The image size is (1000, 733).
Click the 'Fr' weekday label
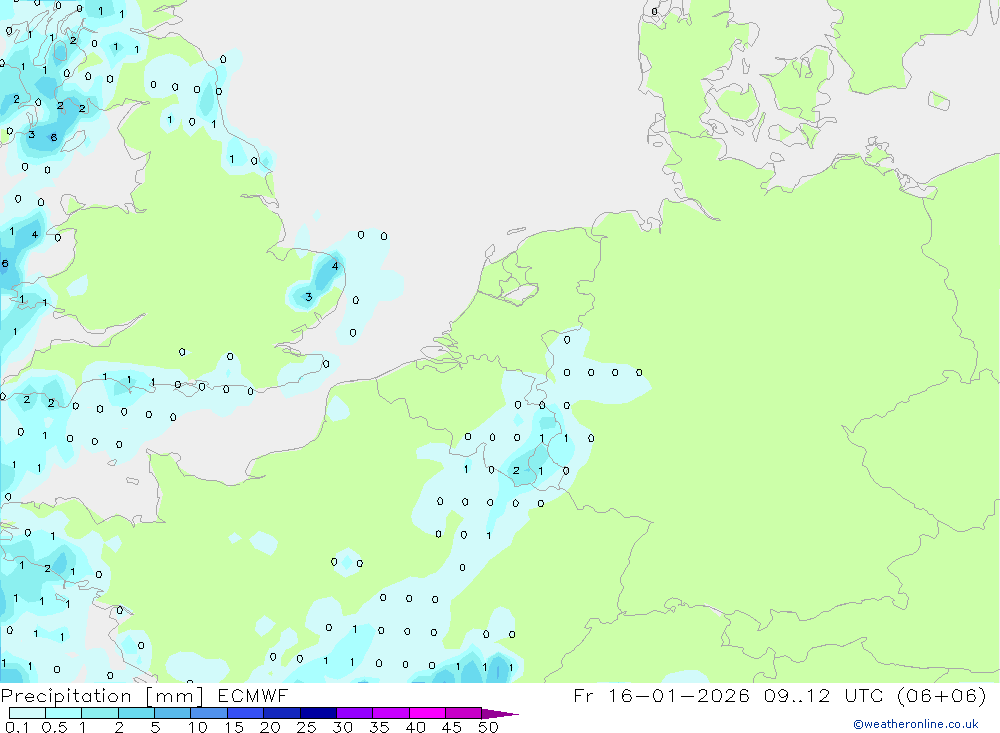pyautogui.click(x=584, y=695)
